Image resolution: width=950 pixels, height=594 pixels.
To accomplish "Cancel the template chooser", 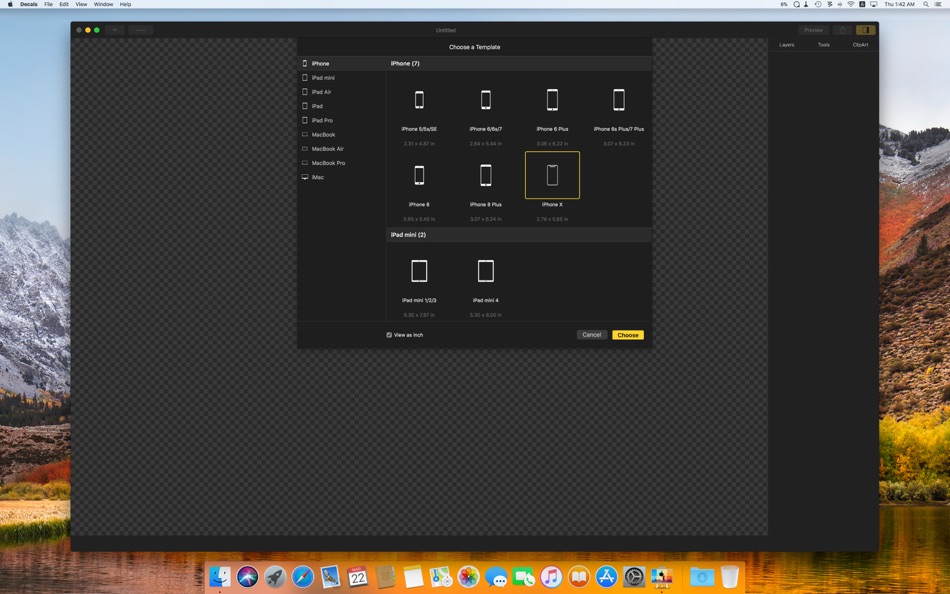I will click(x=591, y=335).
